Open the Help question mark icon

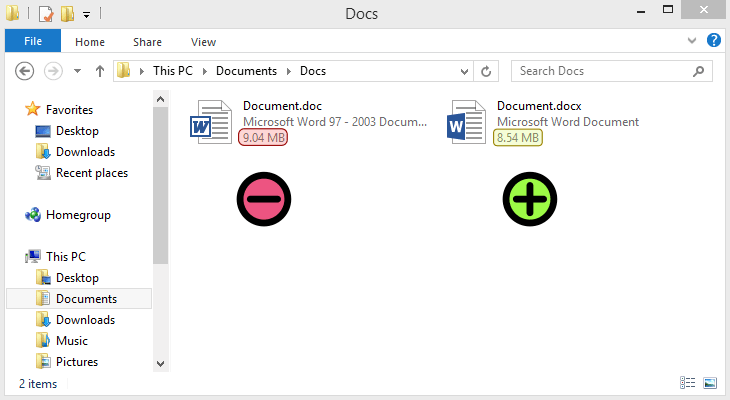pos(714,41)
